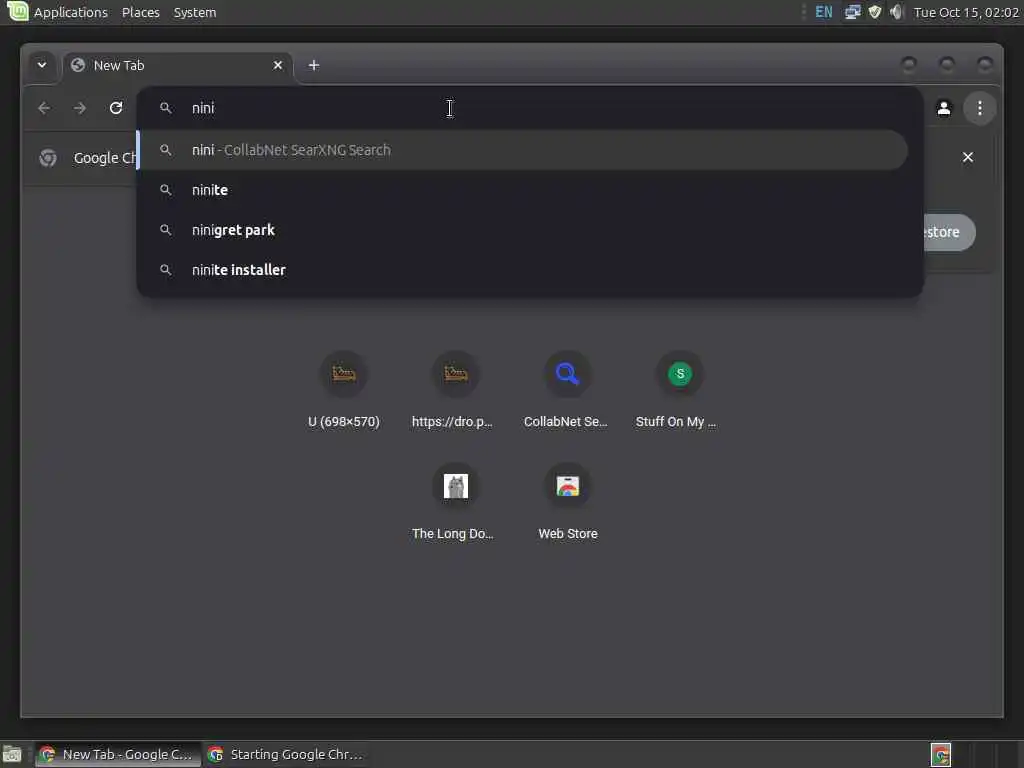Screen dimensions: 1024x768
Task: Click the Restore button
Action: click(x=949, y=232)
